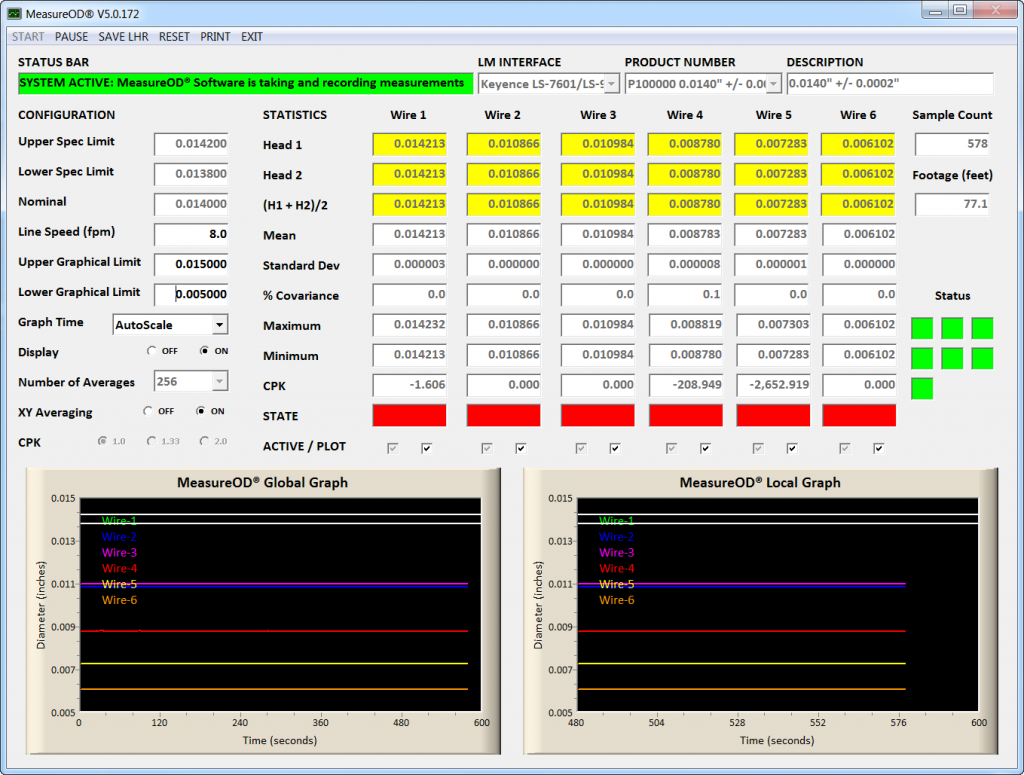1024x775 pixels.
Task: Select XY Averaging OFF radio button
Action: [x=148, y=411]
